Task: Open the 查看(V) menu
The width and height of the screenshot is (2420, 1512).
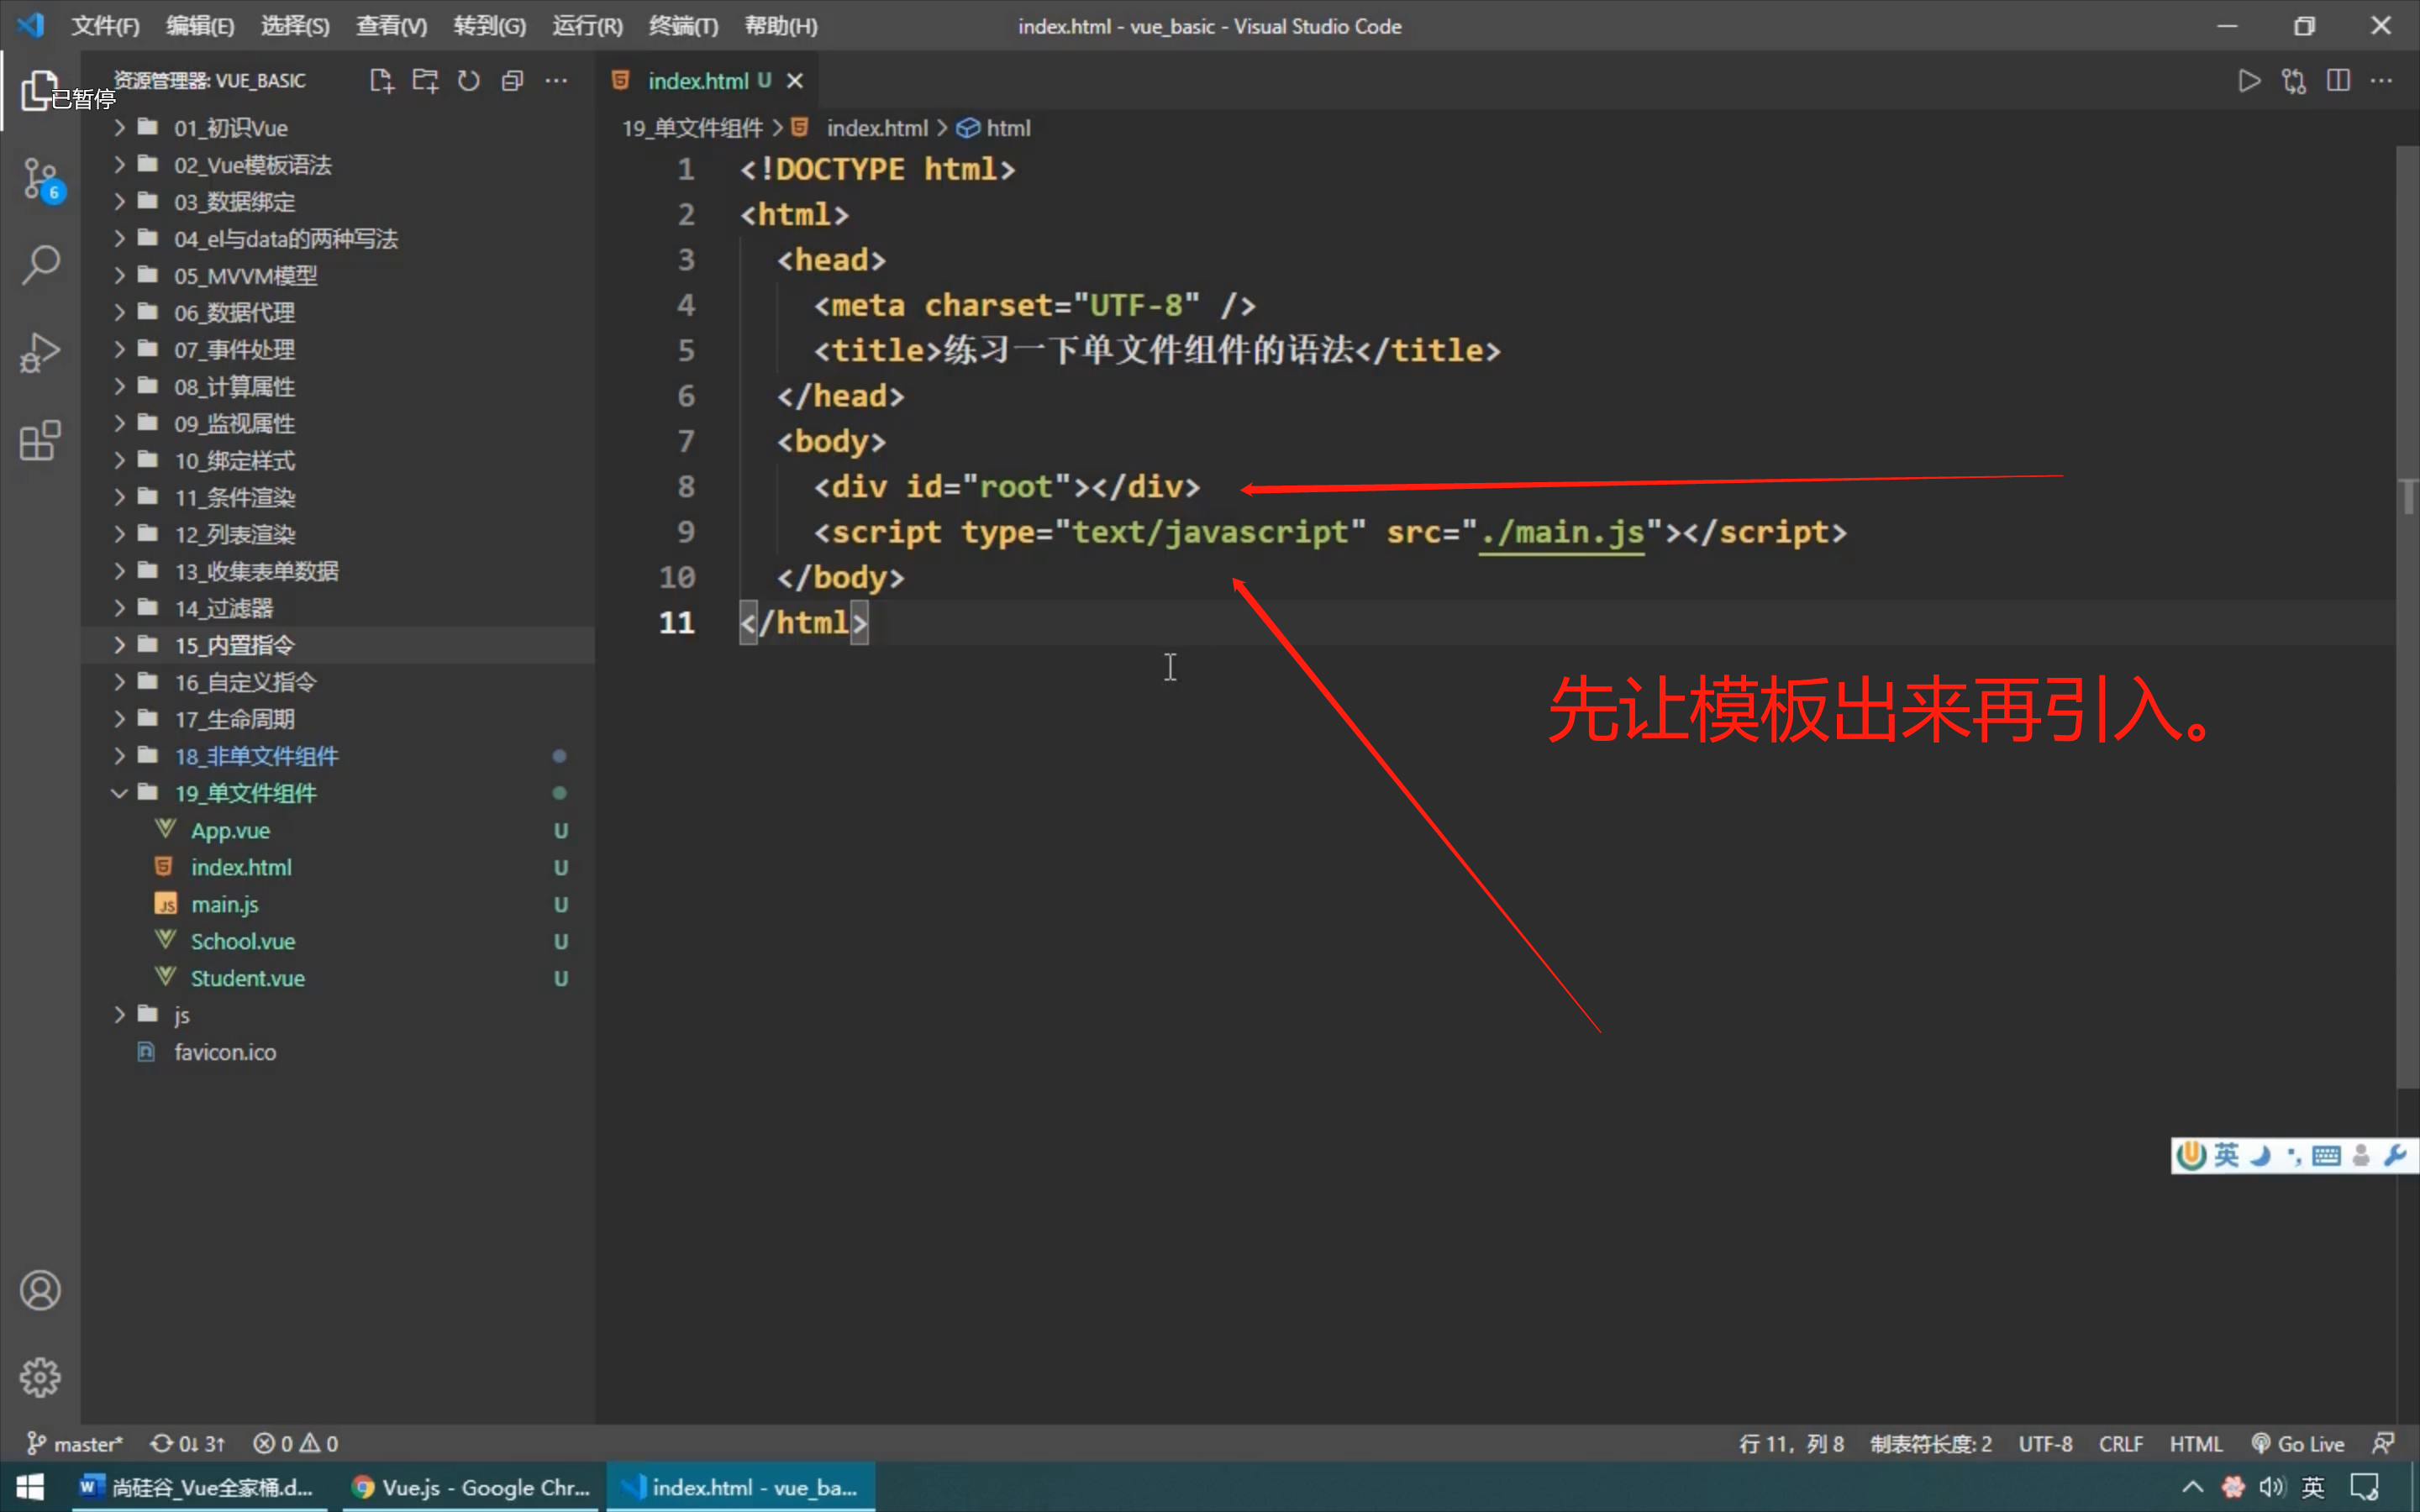Action: coord(391,26)
